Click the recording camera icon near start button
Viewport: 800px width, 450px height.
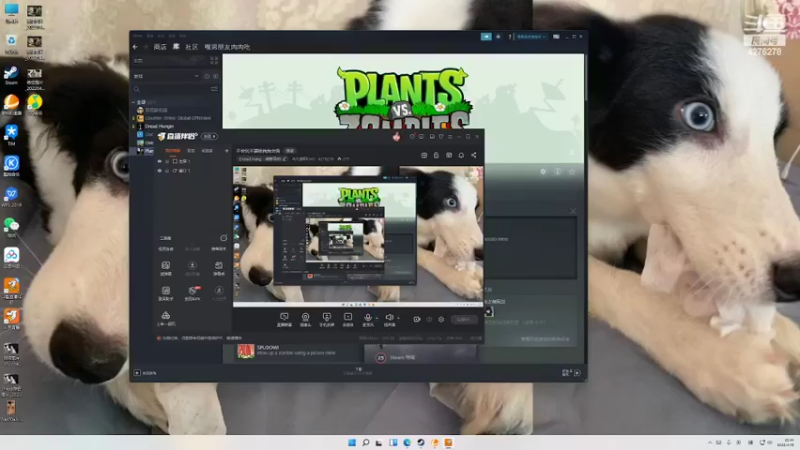(417, 319)
